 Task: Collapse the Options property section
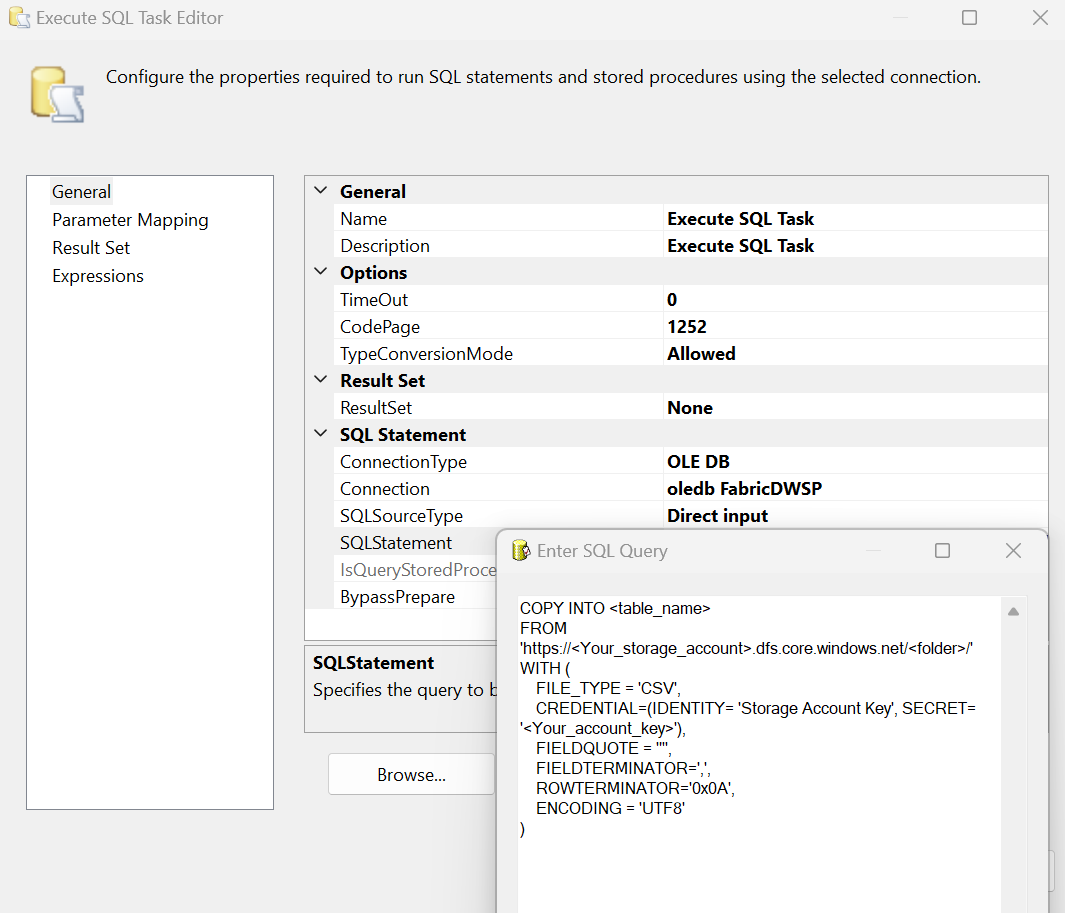tap(320, 272)
